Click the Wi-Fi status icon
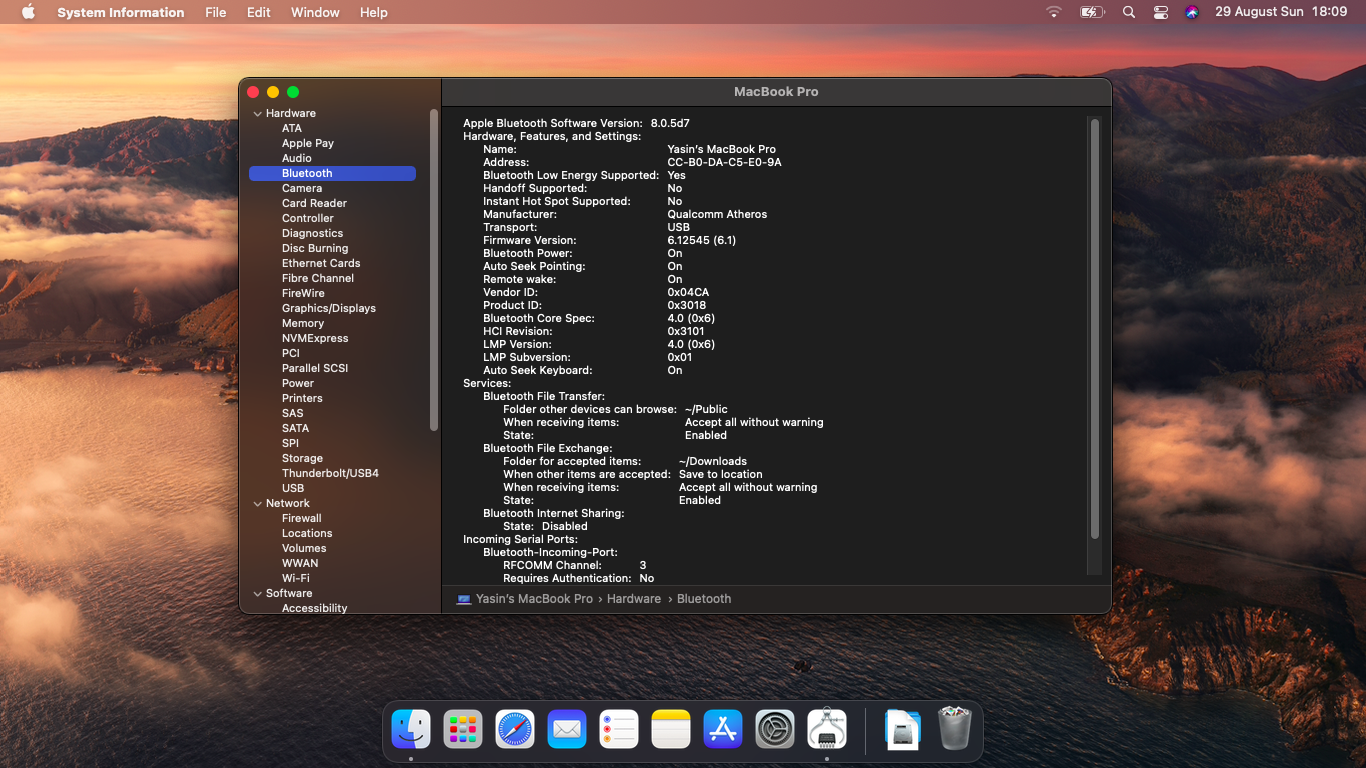 point(1054,12)
